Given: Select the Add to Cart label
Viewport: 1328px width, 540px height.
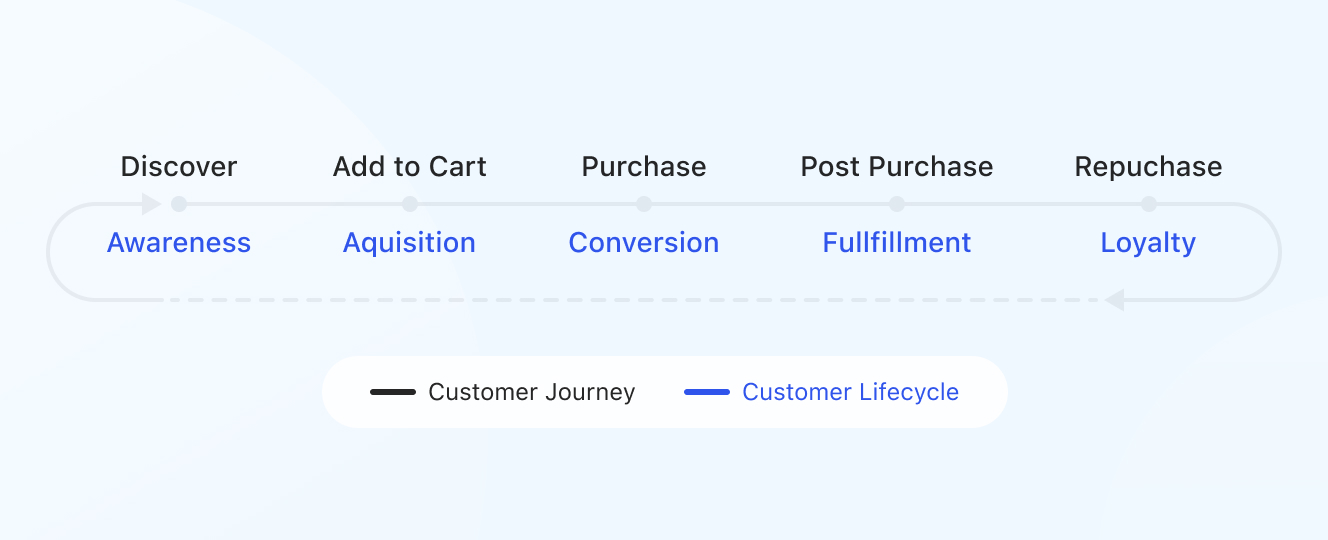Looking at the screenshot, I should (x=410, y=166).
